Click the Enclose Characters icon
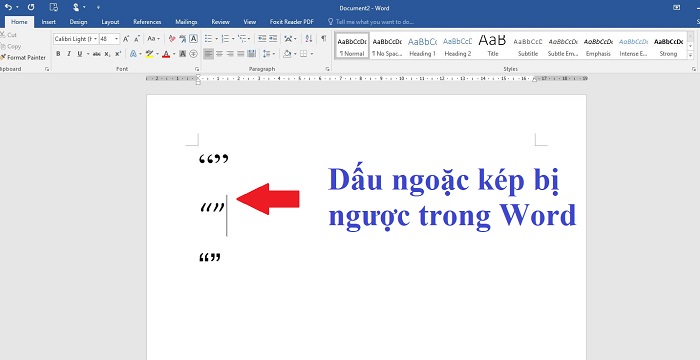Viewport: 700px width, 360px height. 193,54
